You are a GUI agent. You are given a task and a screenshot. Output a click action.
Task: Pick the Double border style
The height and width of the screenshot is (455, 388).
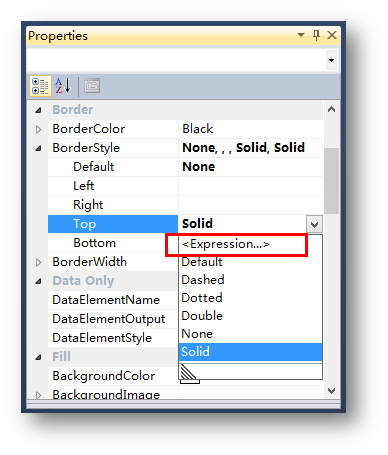(251, 316)
